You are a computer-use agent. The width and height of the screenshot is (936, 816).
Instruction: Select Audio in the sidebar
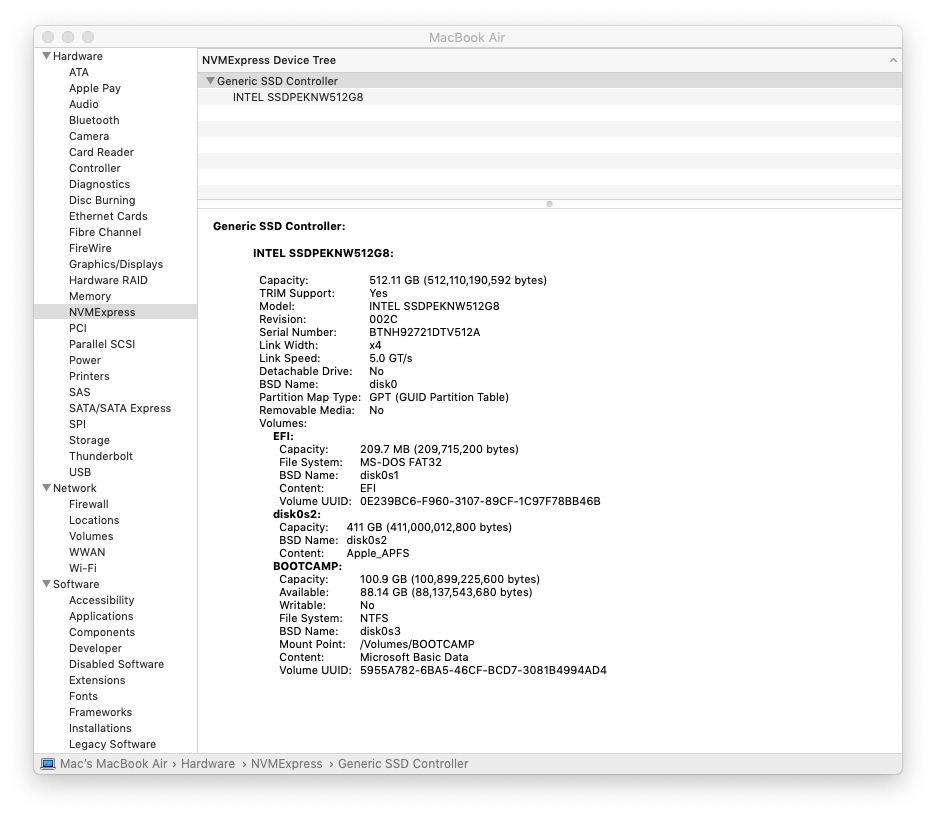coord(84,104)
